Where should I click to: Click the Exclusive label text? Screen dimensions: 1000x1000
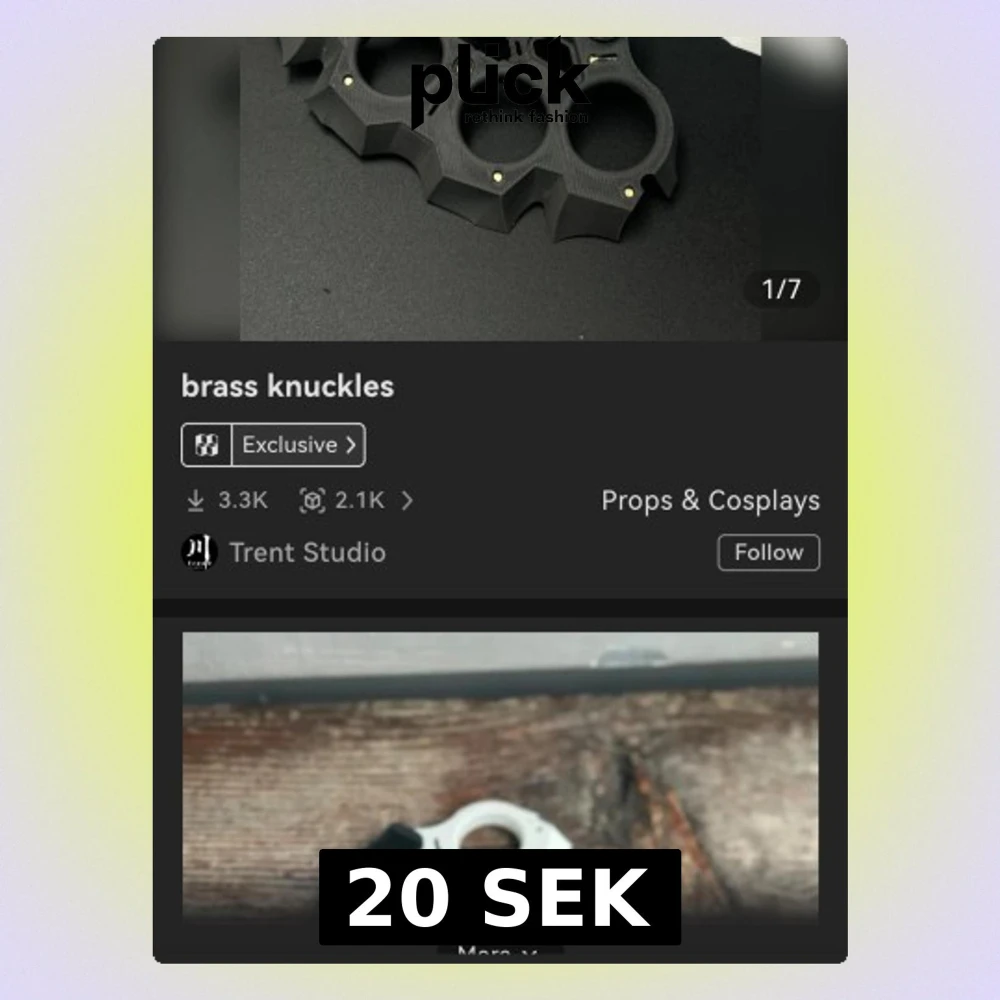click(290, 445)
